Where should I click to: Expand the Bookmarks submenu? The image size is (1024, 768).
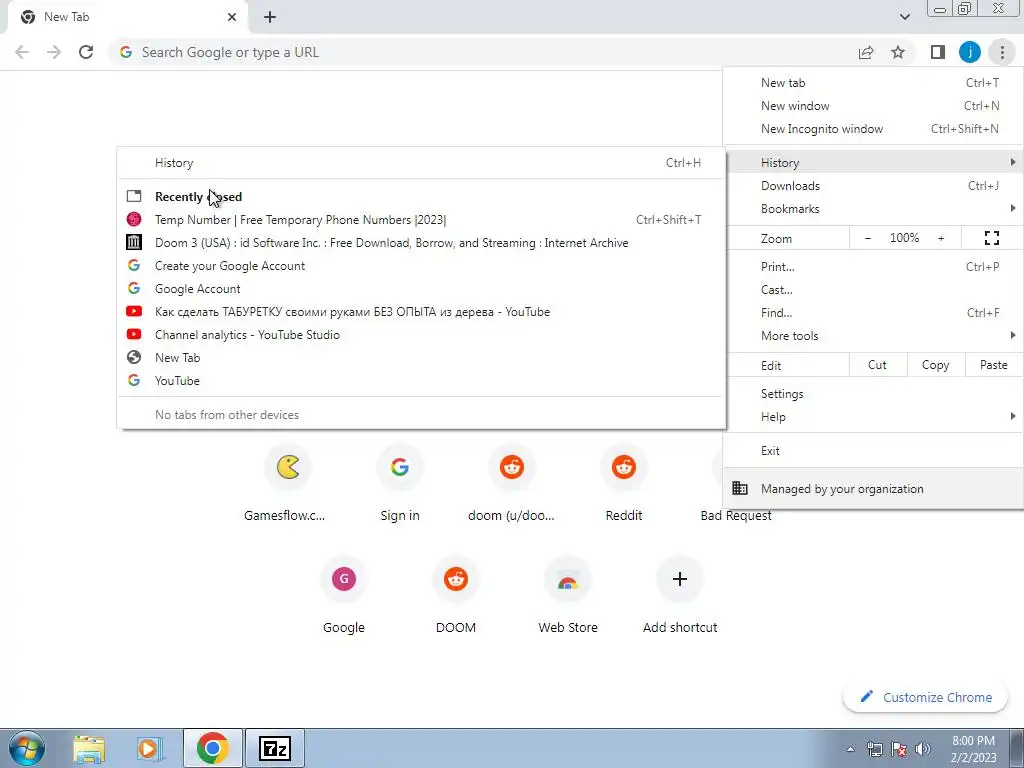pos(873,208)
